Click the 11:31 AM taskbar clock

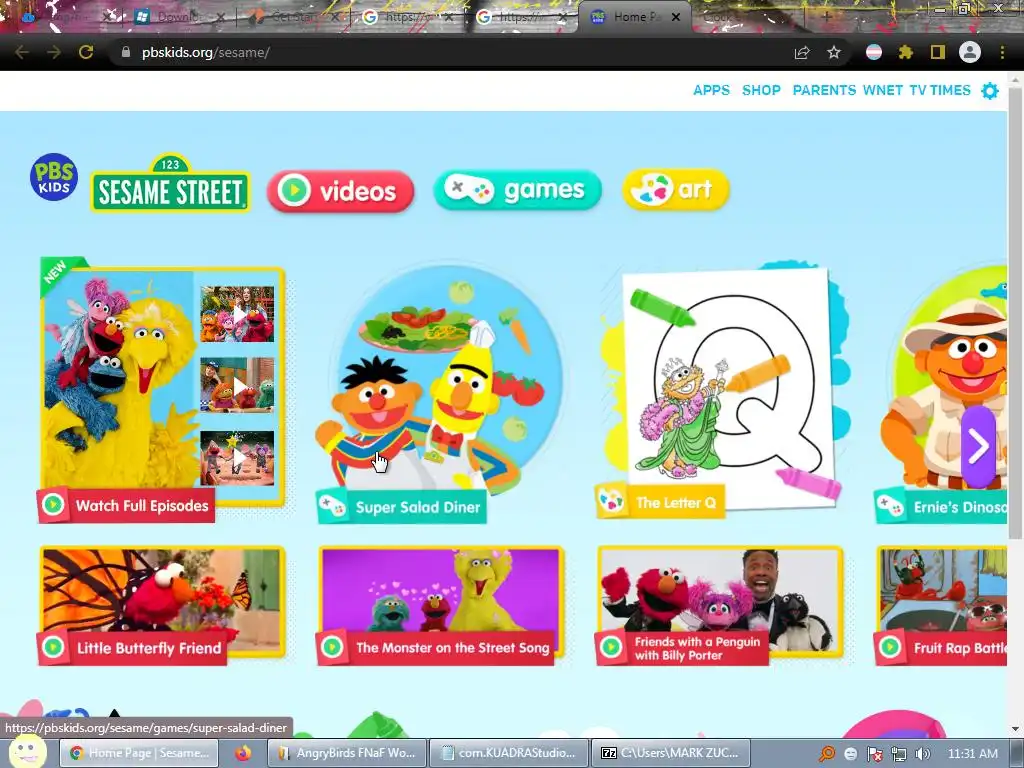(x=972, y=754)
